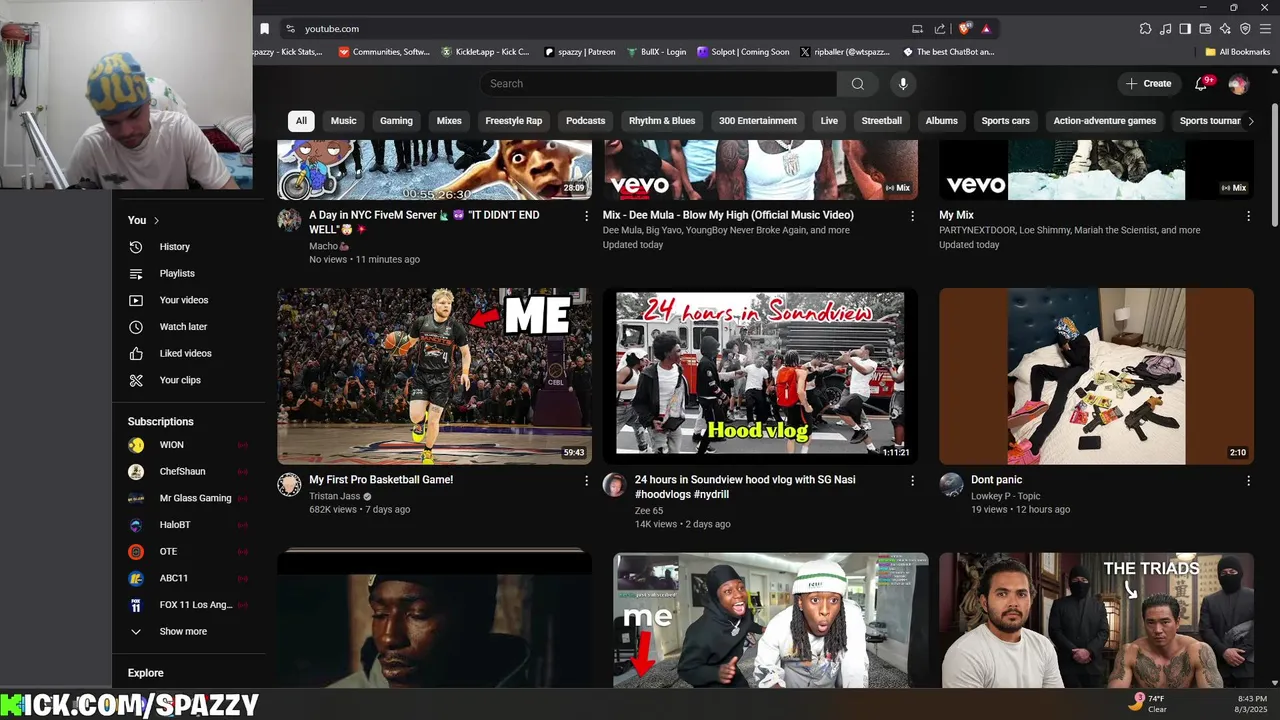
Task: Click the Create button
Action: click(1148, 84)
